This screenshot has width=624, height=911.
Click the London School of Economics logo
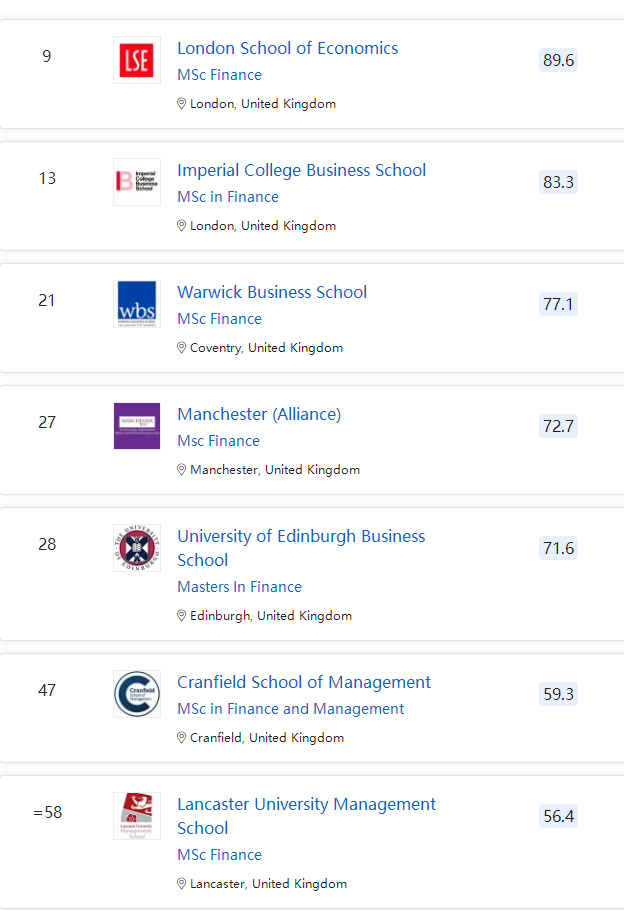pyautogui.click(x=136, y=60)
